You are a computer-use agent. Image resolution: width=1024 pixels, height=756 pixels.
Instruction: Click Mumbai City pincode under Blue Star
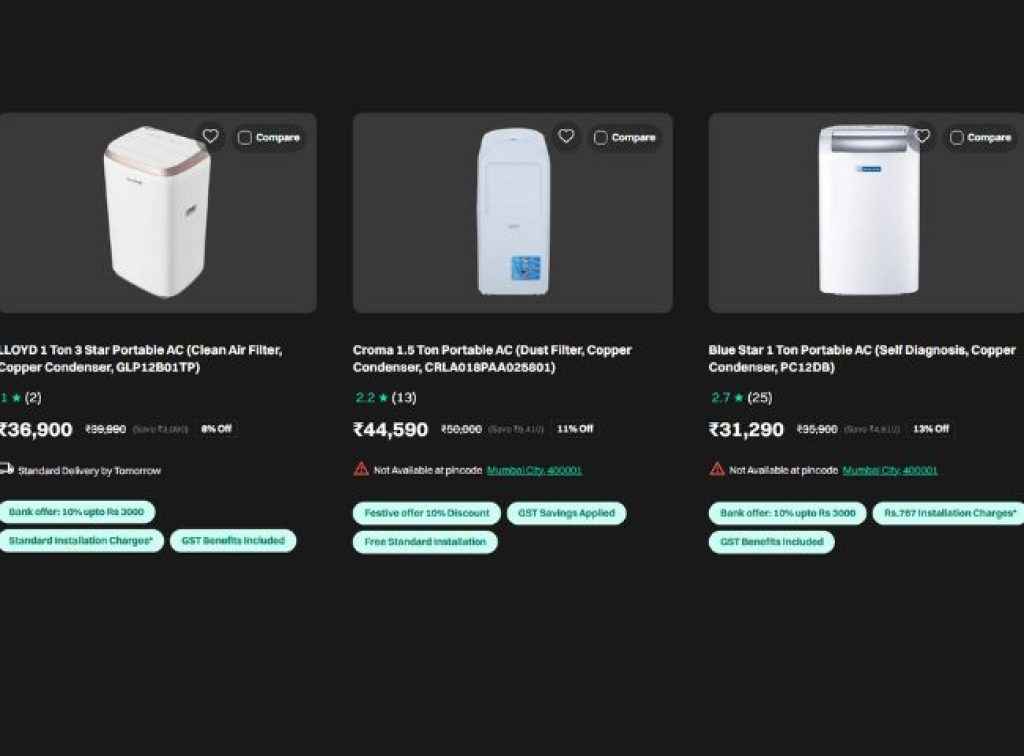(x=889, y=470)
